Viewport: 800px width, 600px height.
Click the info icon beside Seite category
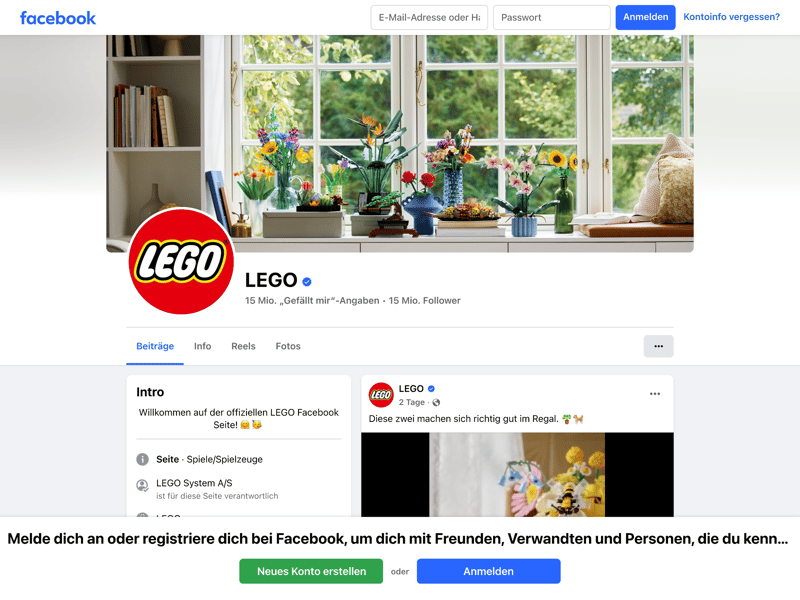[142, 459]
